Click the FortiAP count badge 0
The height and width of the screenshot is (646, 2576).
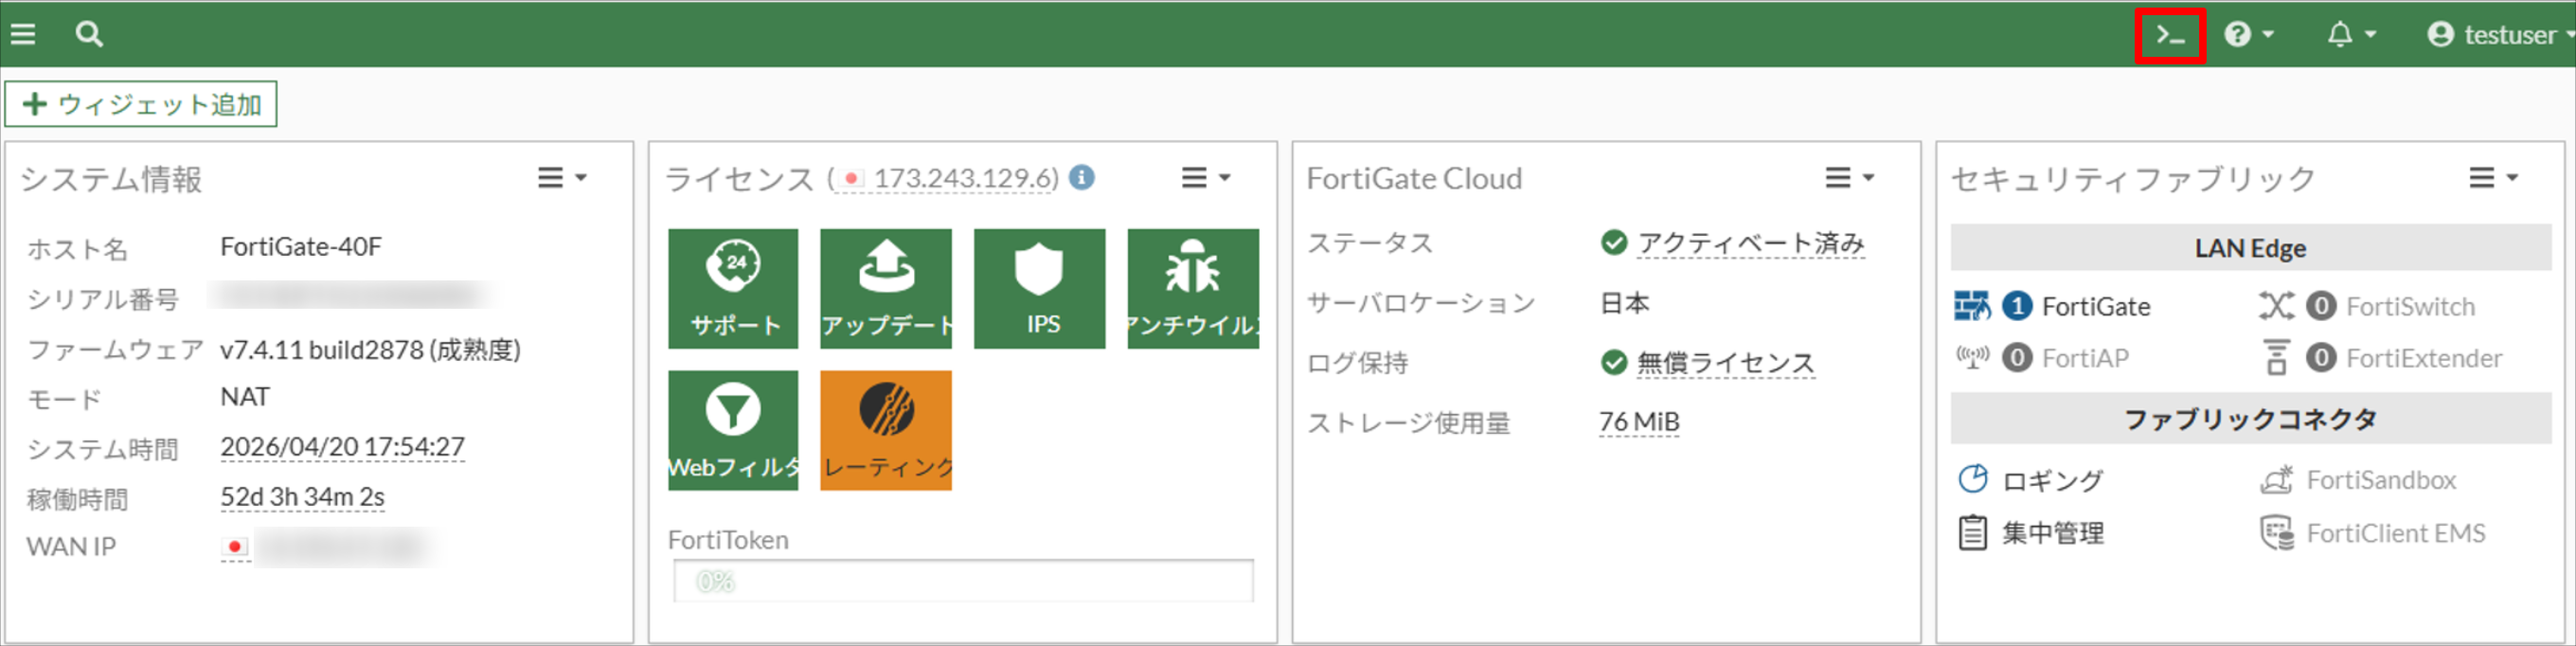(x=2017, y=358)
